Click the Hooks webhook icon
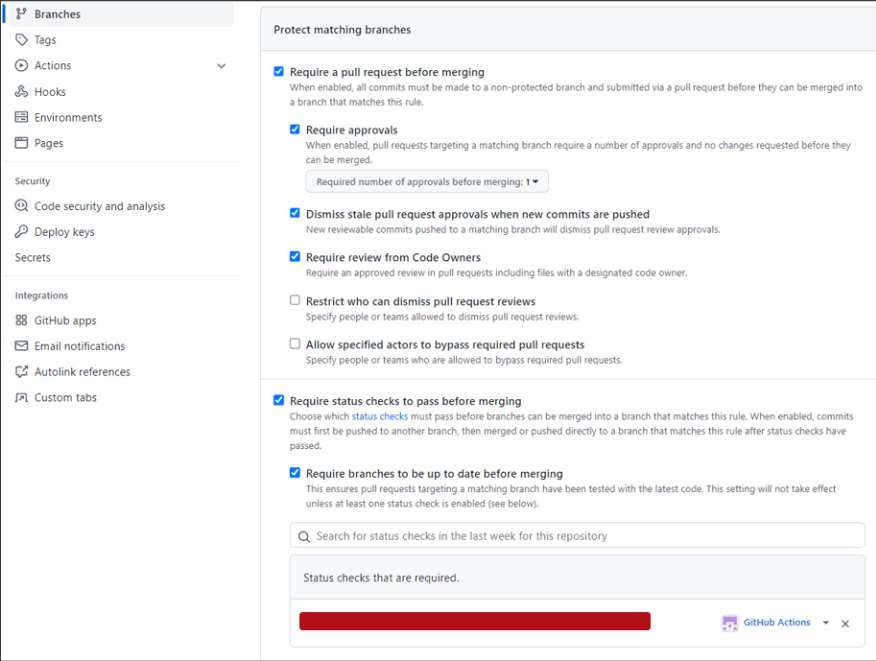 (22, 92)
